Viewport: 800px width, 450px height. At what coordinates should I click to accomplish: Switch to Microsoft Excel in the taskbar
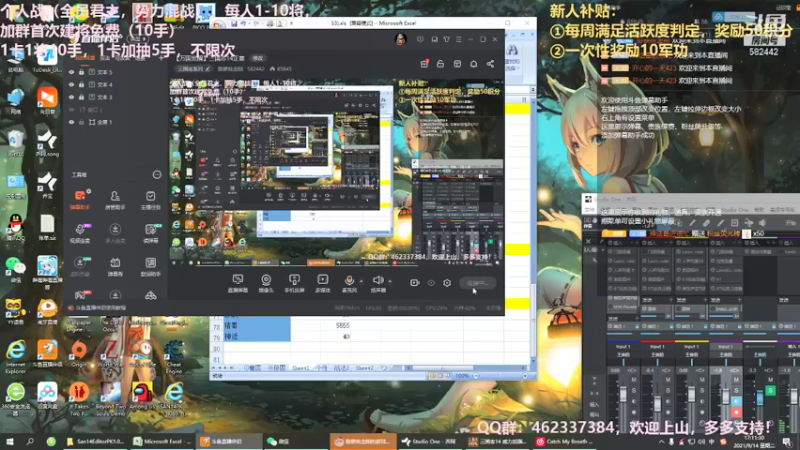click(163, 441)
